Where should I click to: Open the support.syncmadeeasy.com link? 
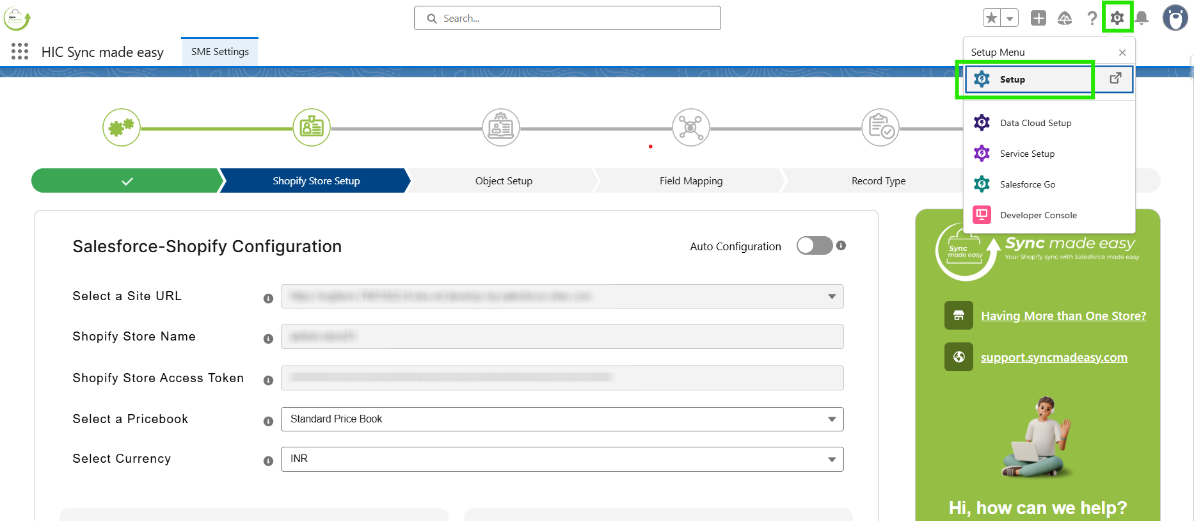pos(1054,357)
